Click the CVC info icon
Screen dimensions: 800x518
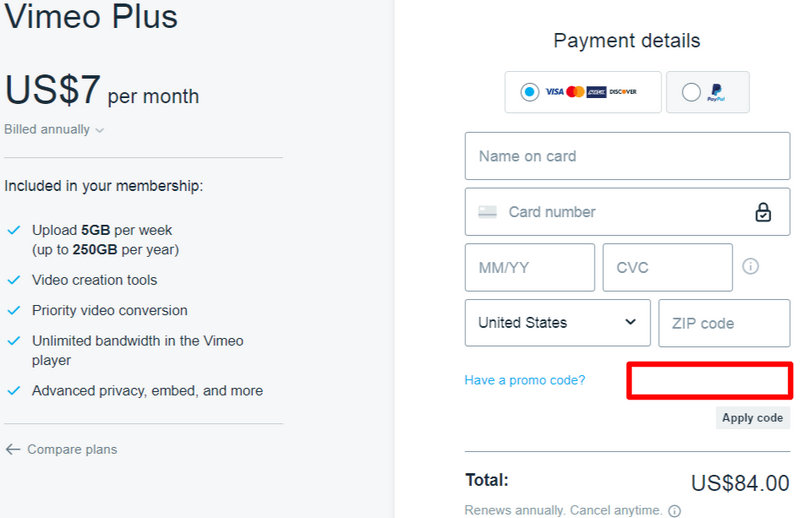pyautogui.click(x=750, y=267)
